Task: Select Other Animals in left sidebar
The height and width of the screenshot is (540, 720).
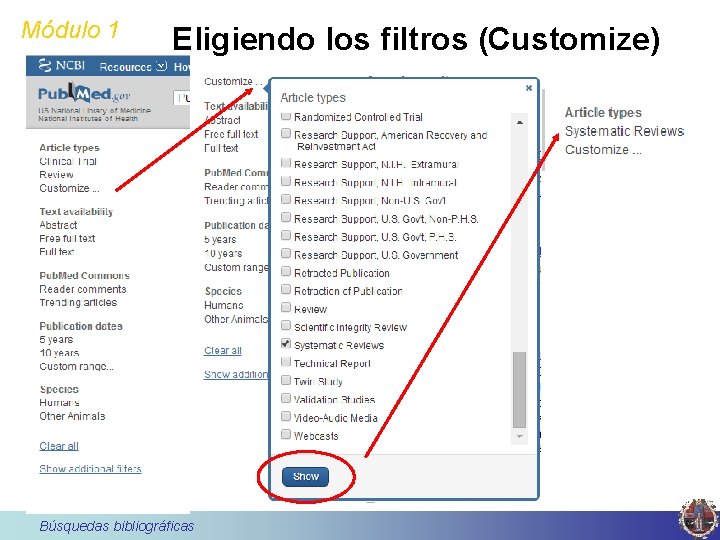Action: pos(72,416)
